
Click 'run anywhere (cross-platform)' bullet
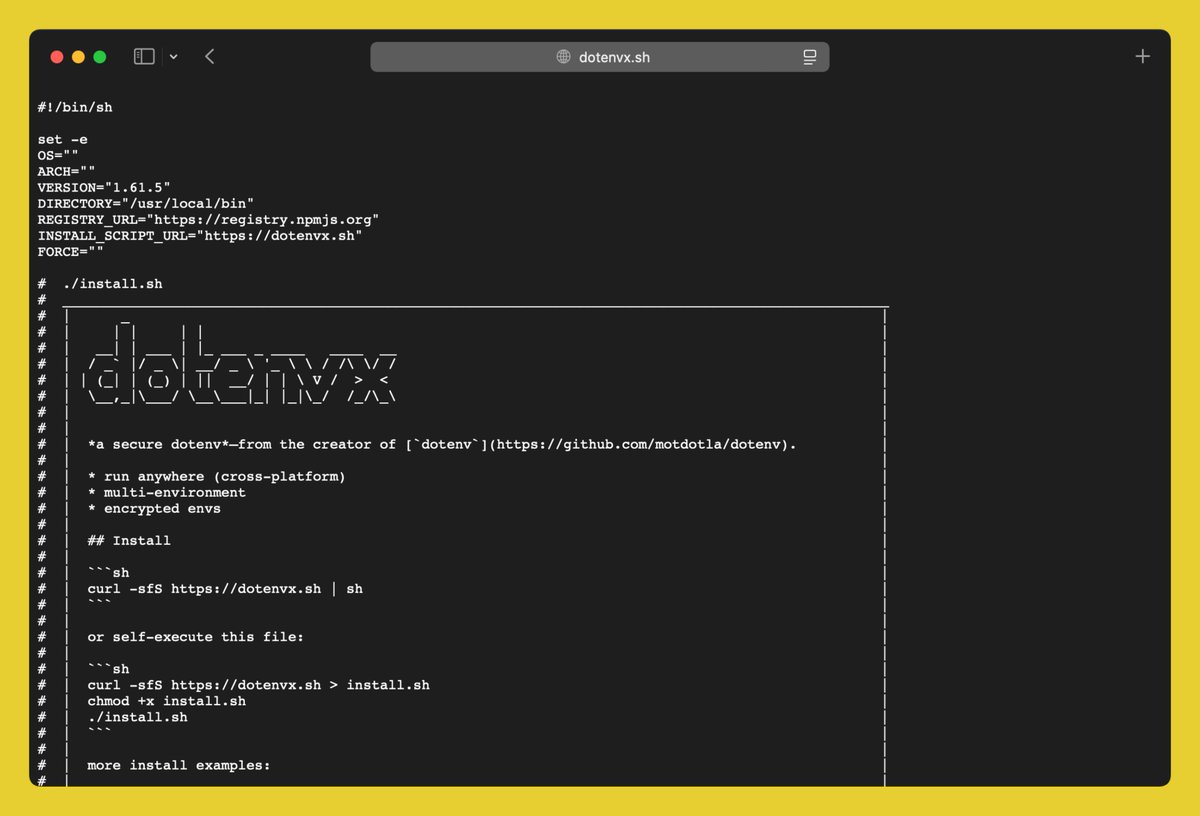click(x=216, y=476)
